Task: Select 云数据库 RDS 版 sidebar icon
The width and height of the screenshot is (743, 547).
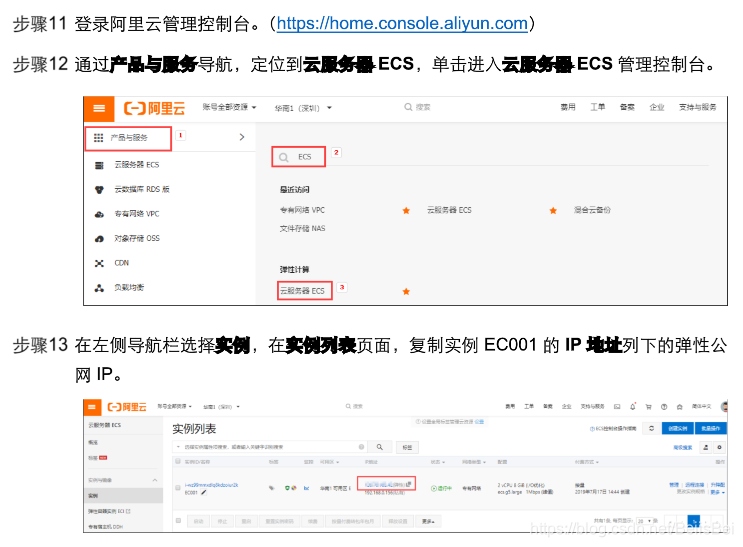Action: (99, 190)
